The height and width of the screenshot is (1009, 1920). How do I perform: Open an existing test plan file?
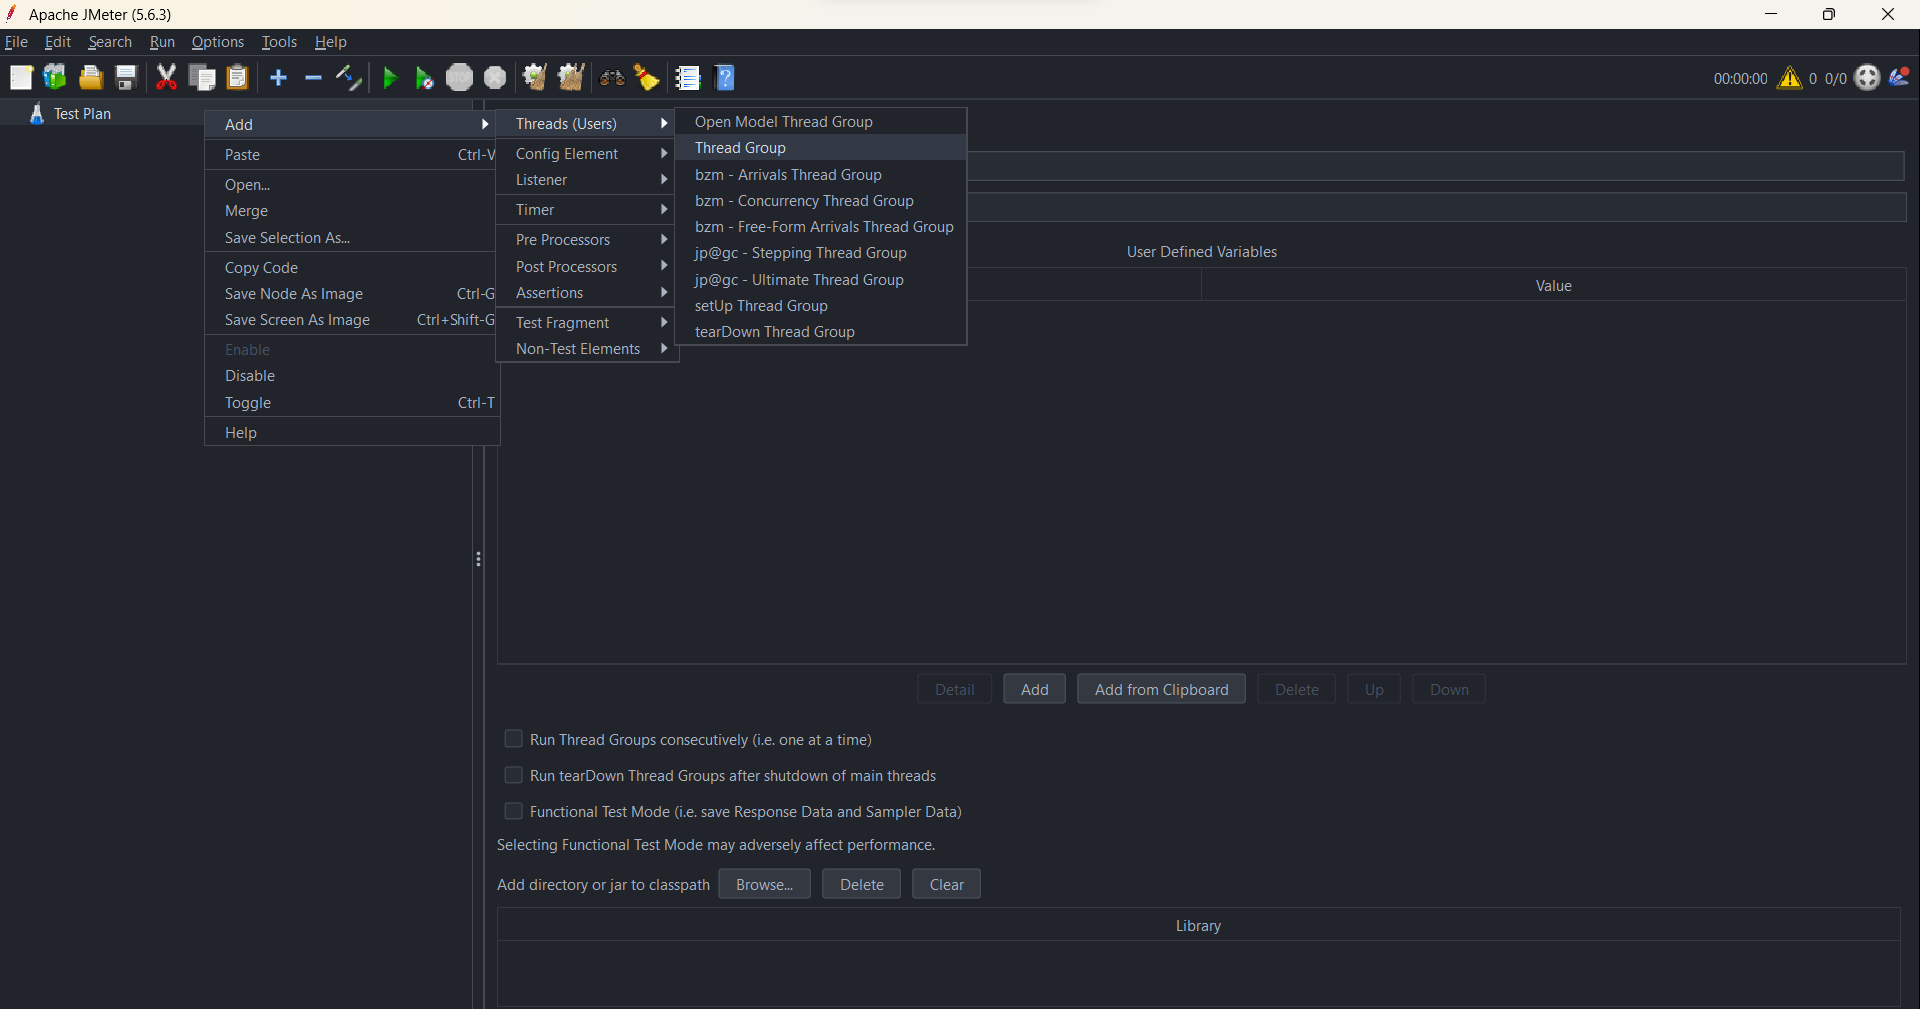tap(90, 78)
